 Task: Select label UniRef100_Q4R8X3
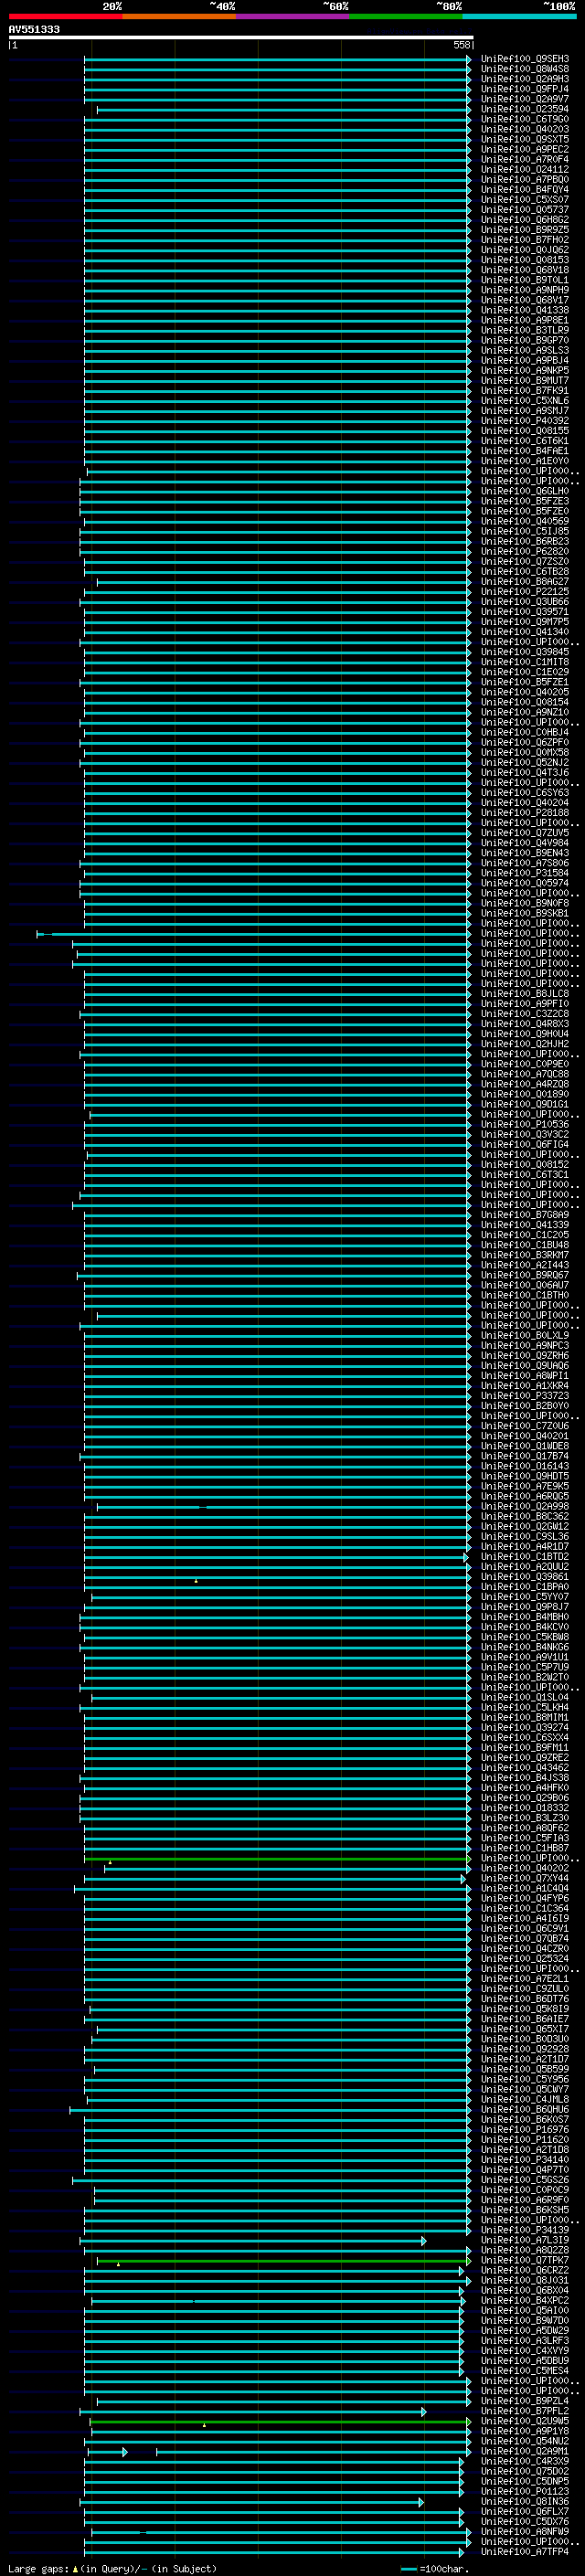coord(525,1024)
